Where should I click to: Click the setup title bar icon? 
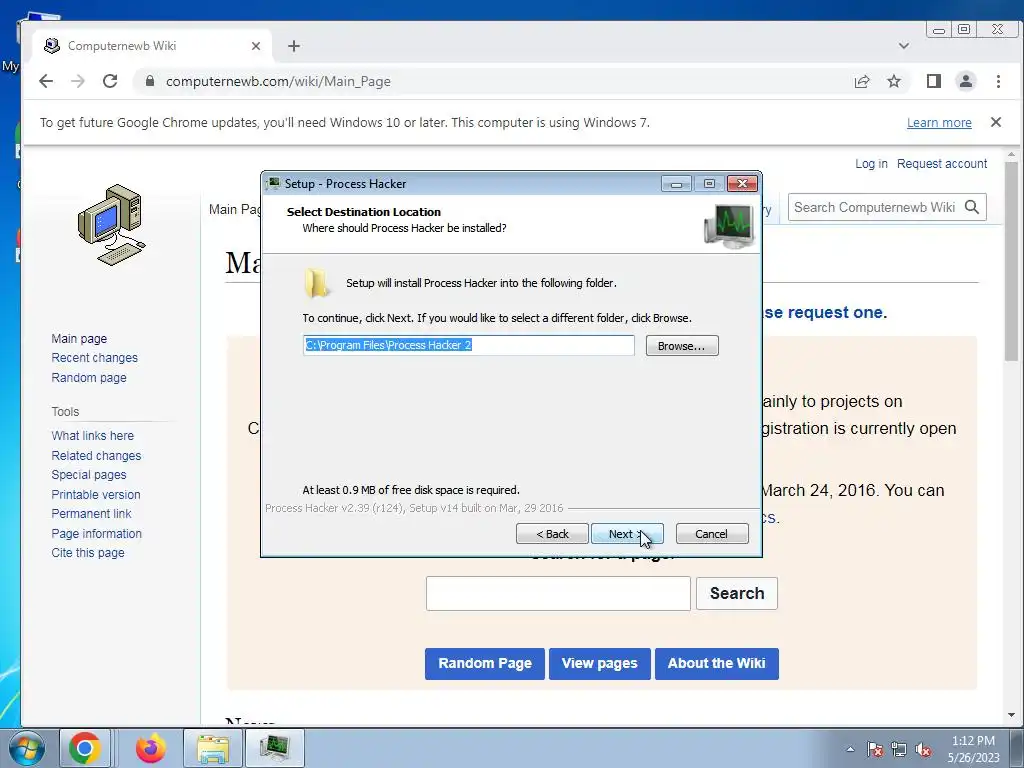(274, 184)
